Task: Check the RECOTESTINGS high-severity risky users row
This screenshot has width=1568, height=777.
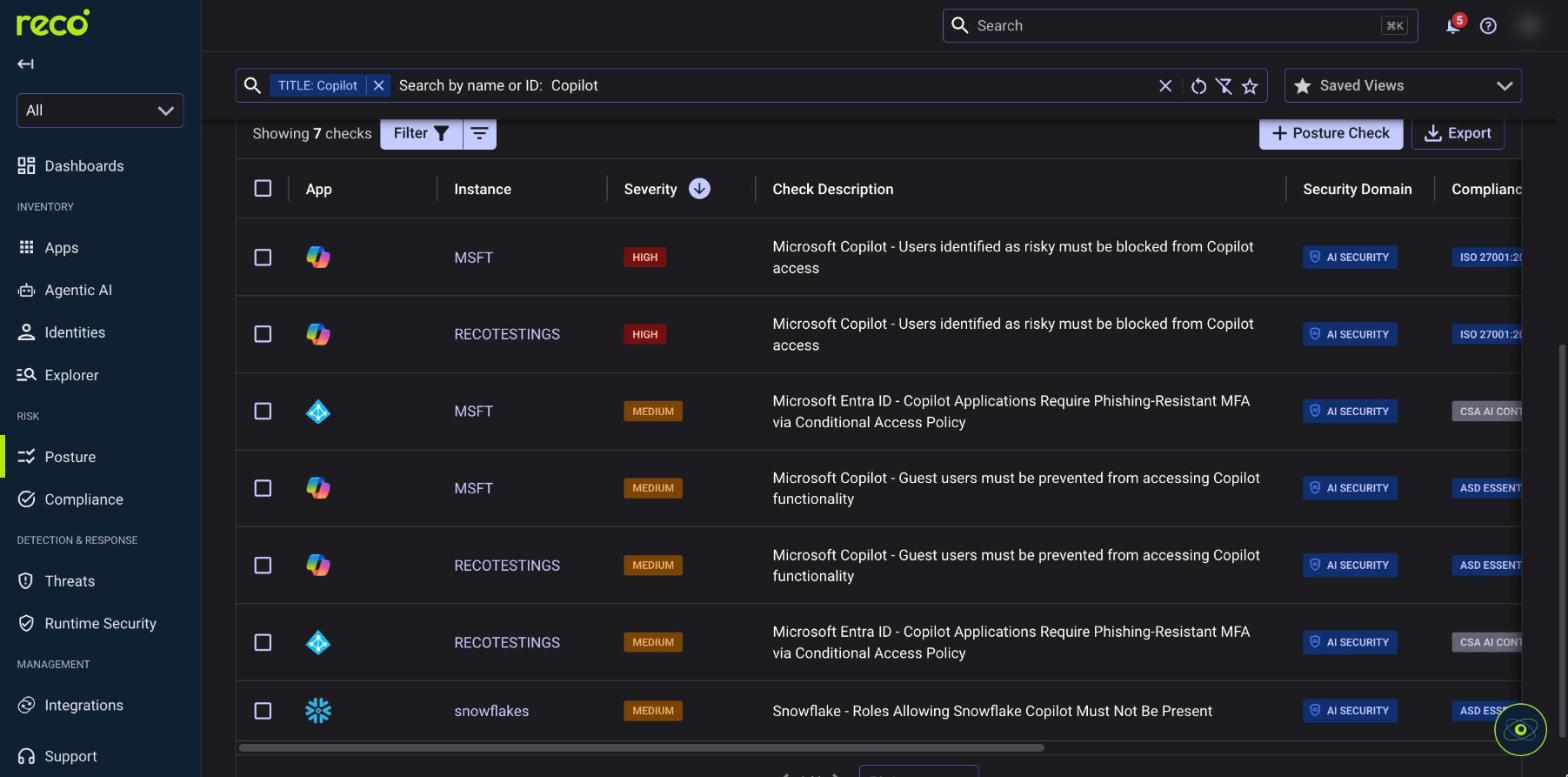Action: coord(263,334)
